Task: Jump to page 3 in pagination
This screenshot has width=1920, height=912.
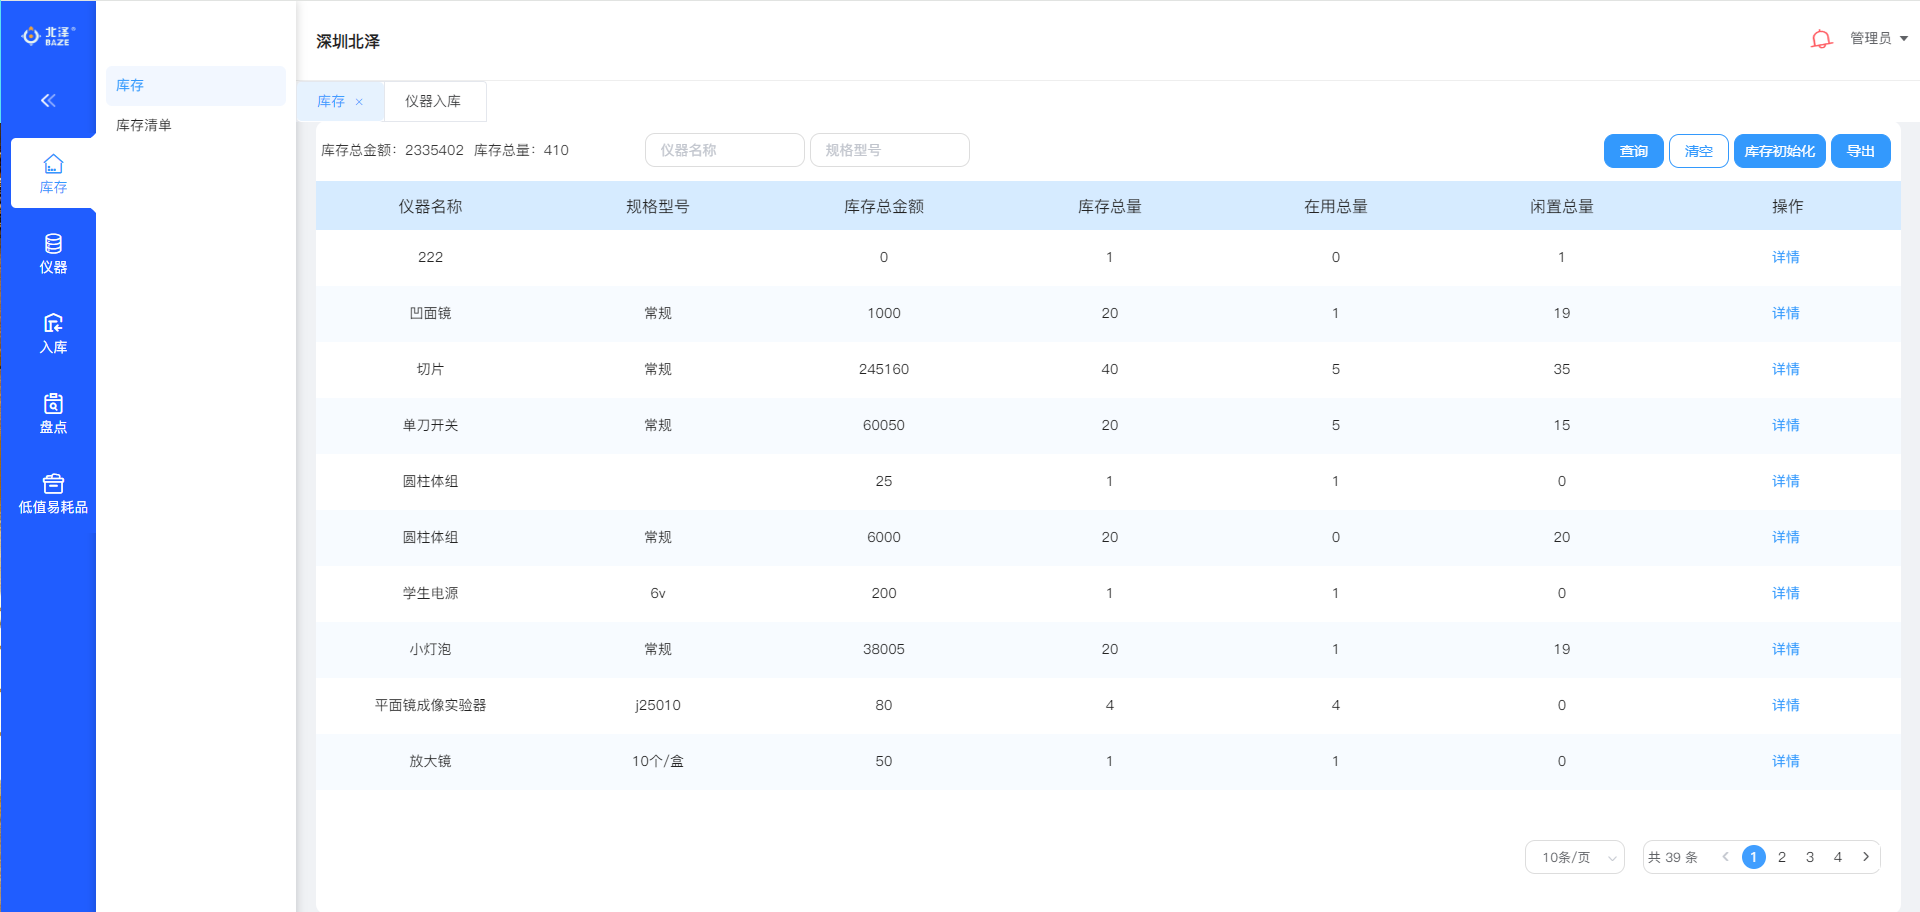Action: click(x=1809, y=857)
